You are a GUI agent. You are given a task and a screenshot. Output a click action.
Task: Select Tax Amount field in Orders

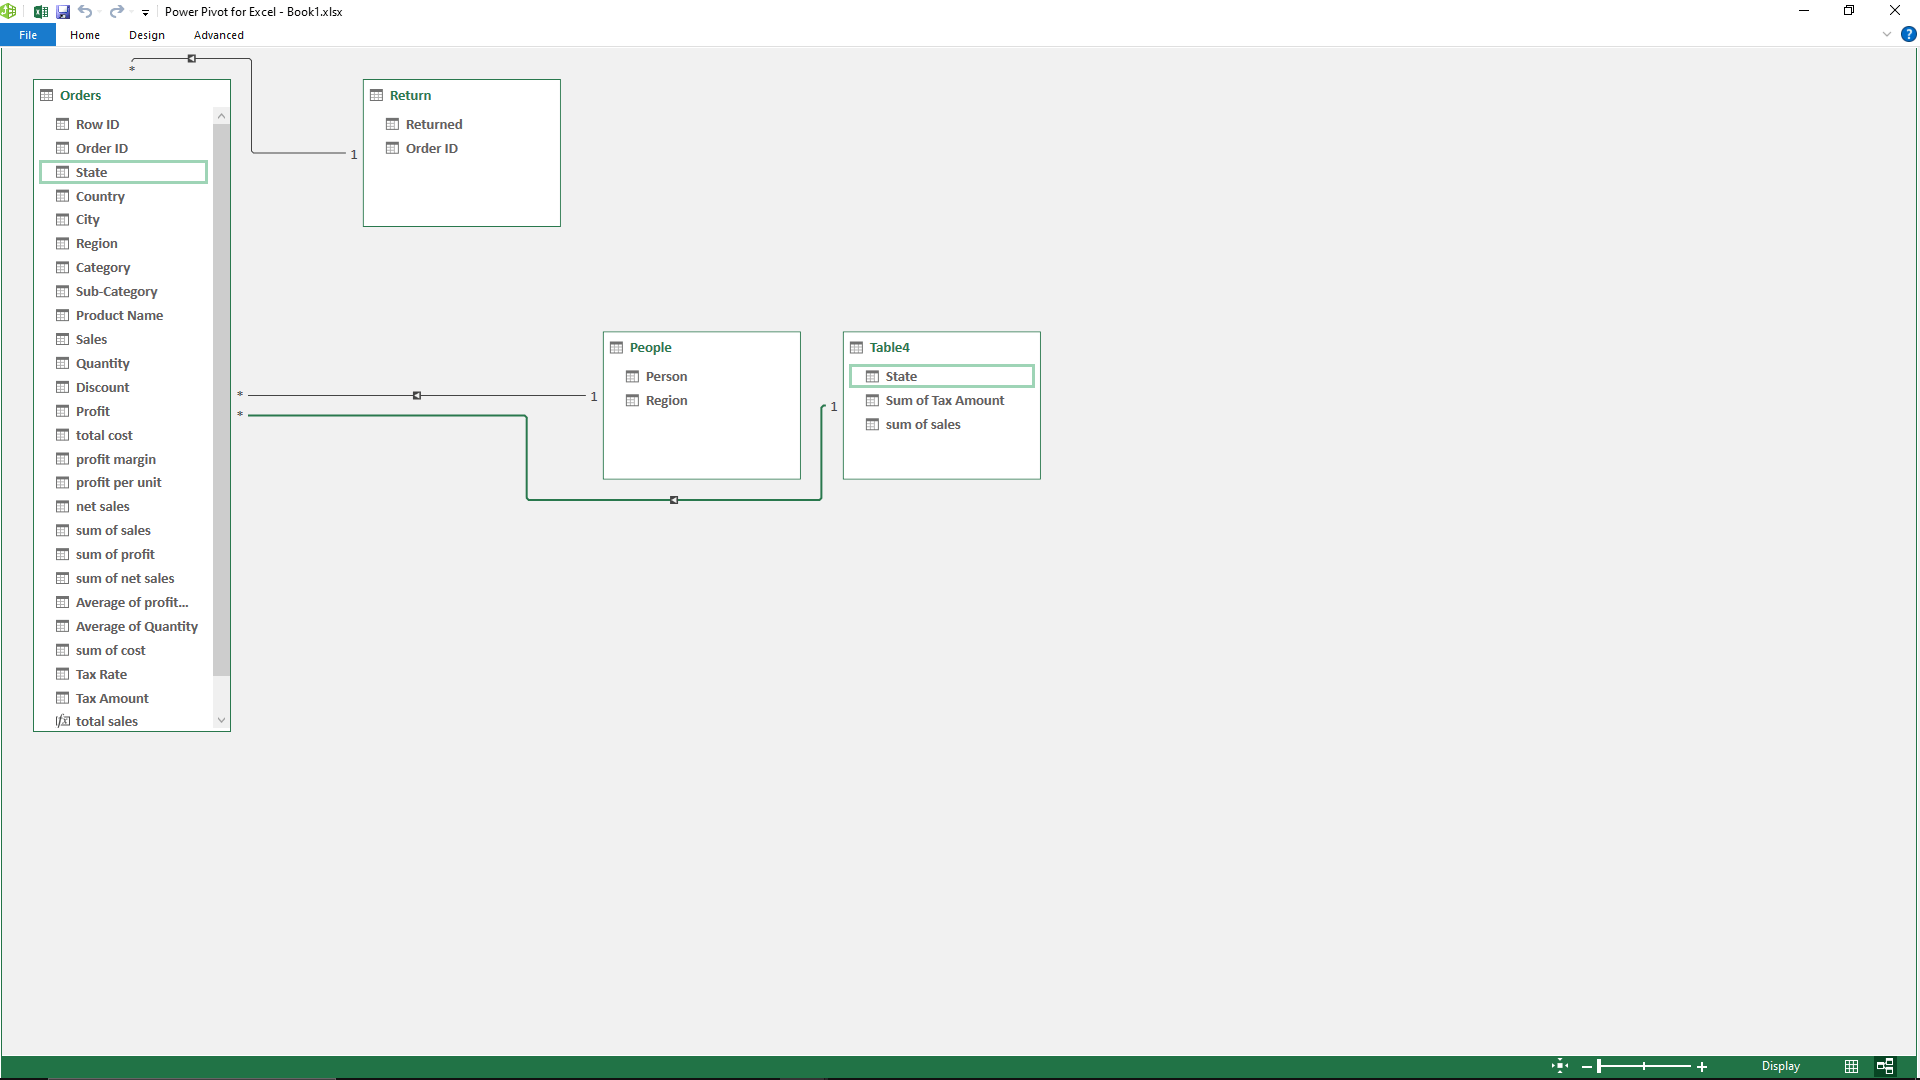click(112, 698)
